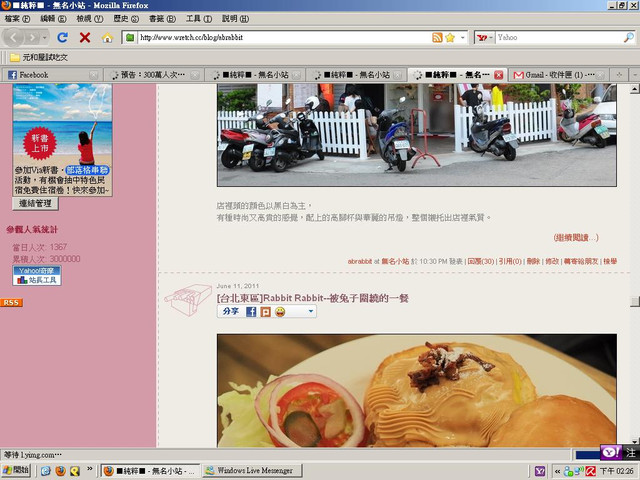Click the food dish photo
This screenshot has width=640, height=480.
[417, 391]
